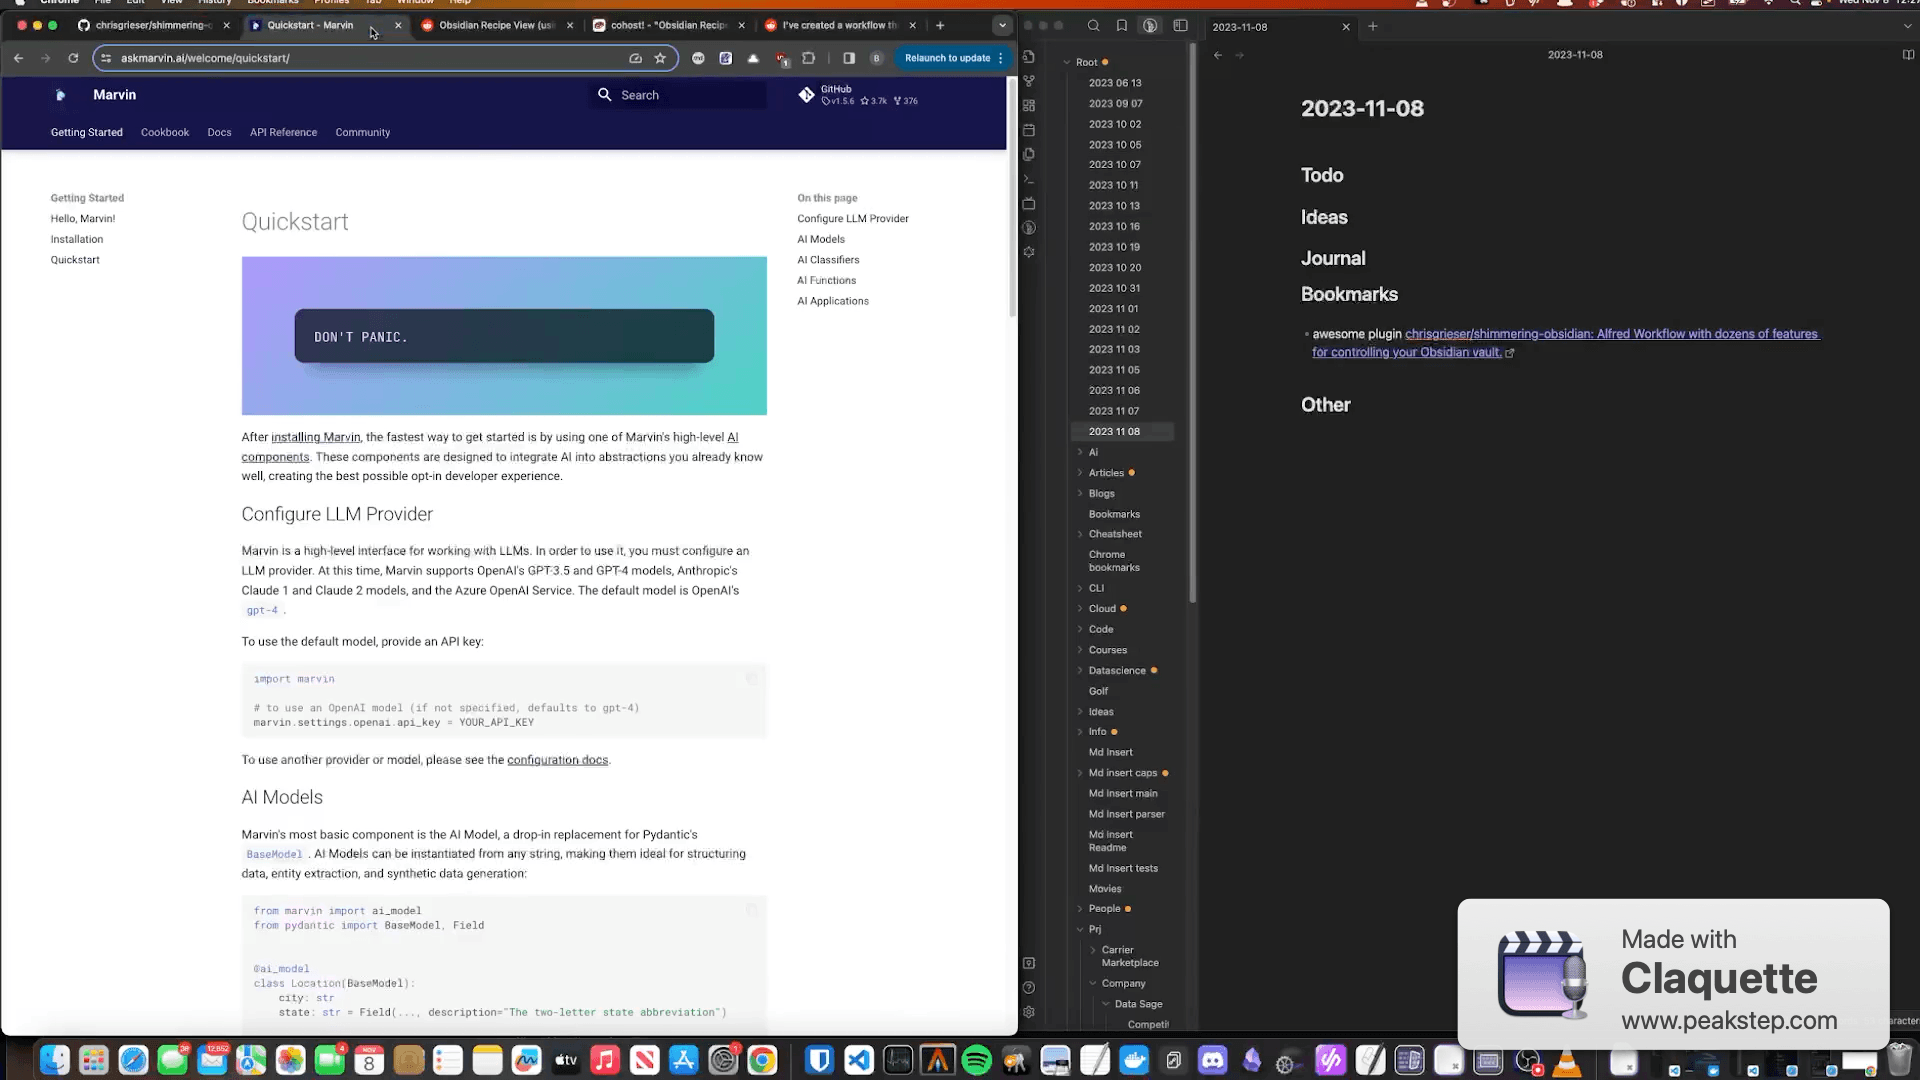Open Obsidian search pane icon
1920x1080 pixels.
pyautogui.click(x=1093, y=26)
